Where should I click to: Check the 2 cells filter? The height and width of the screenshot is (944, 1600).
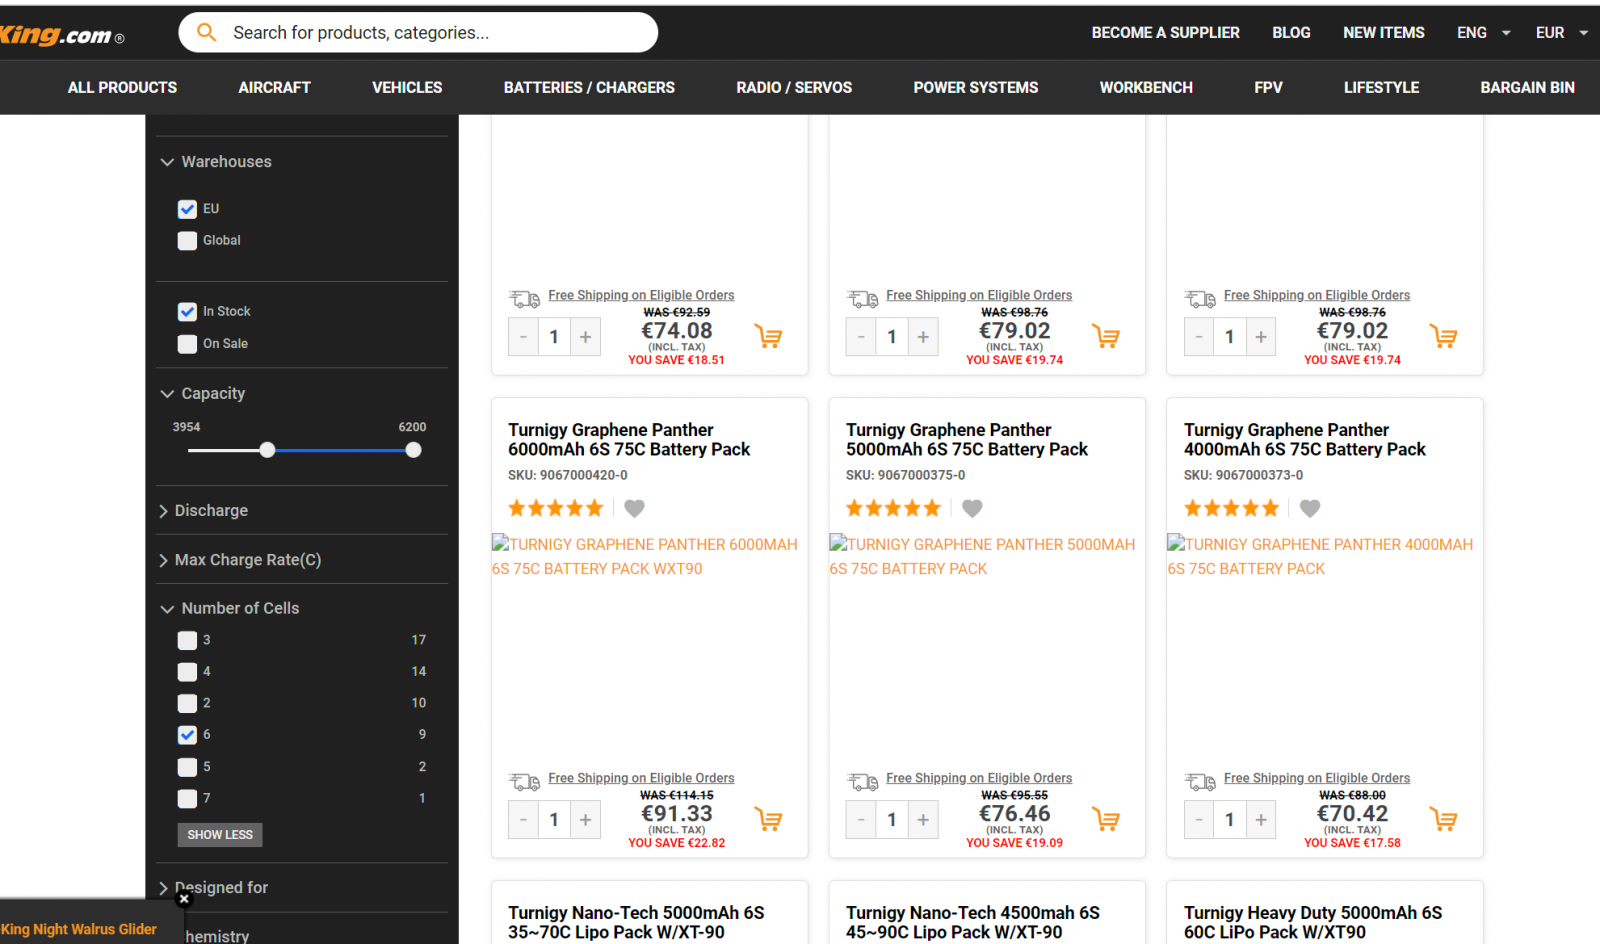[187, 704]
